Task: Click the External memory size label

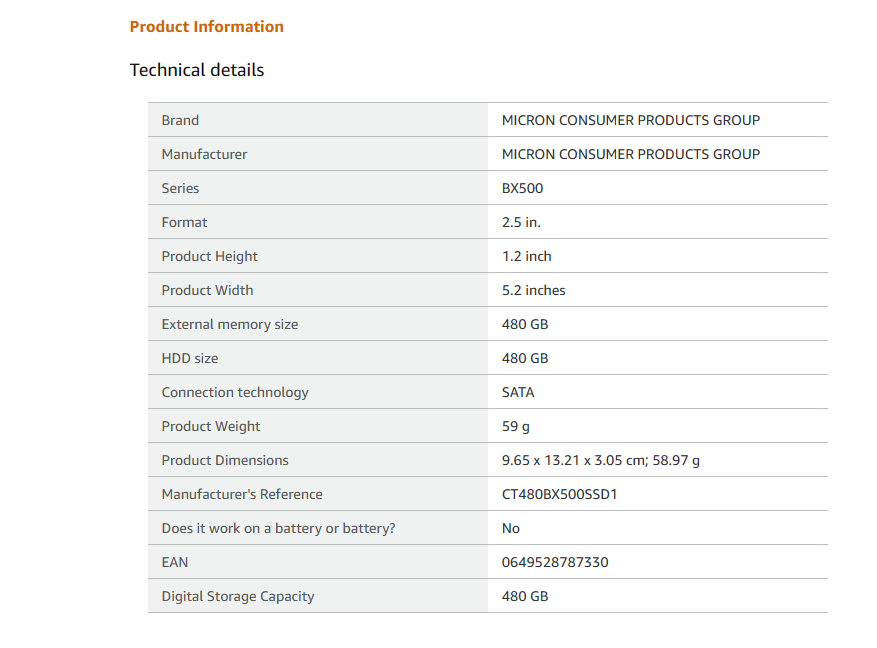Action: [229, 324]
